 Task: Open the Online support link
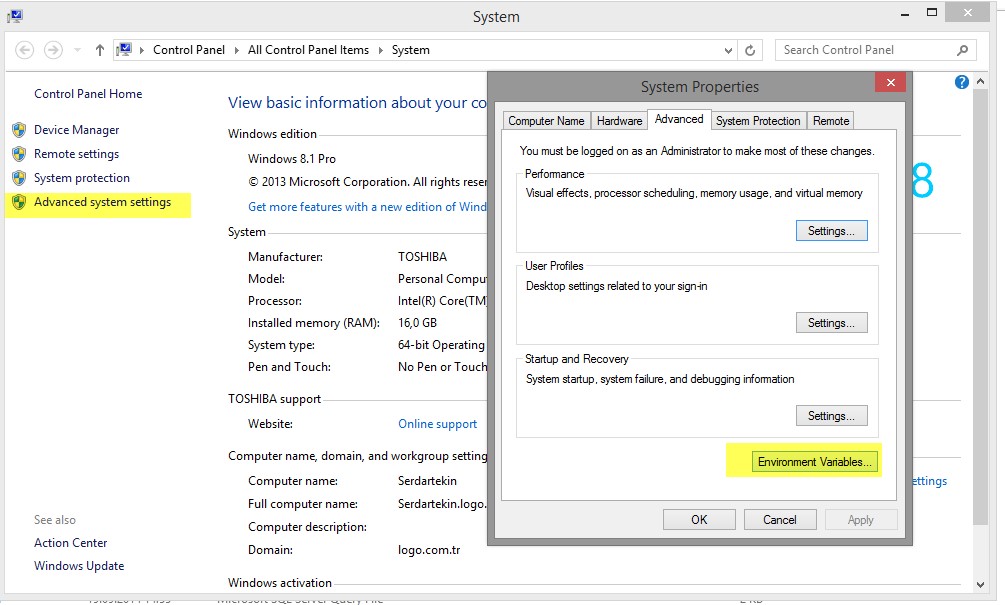[437, 424]
